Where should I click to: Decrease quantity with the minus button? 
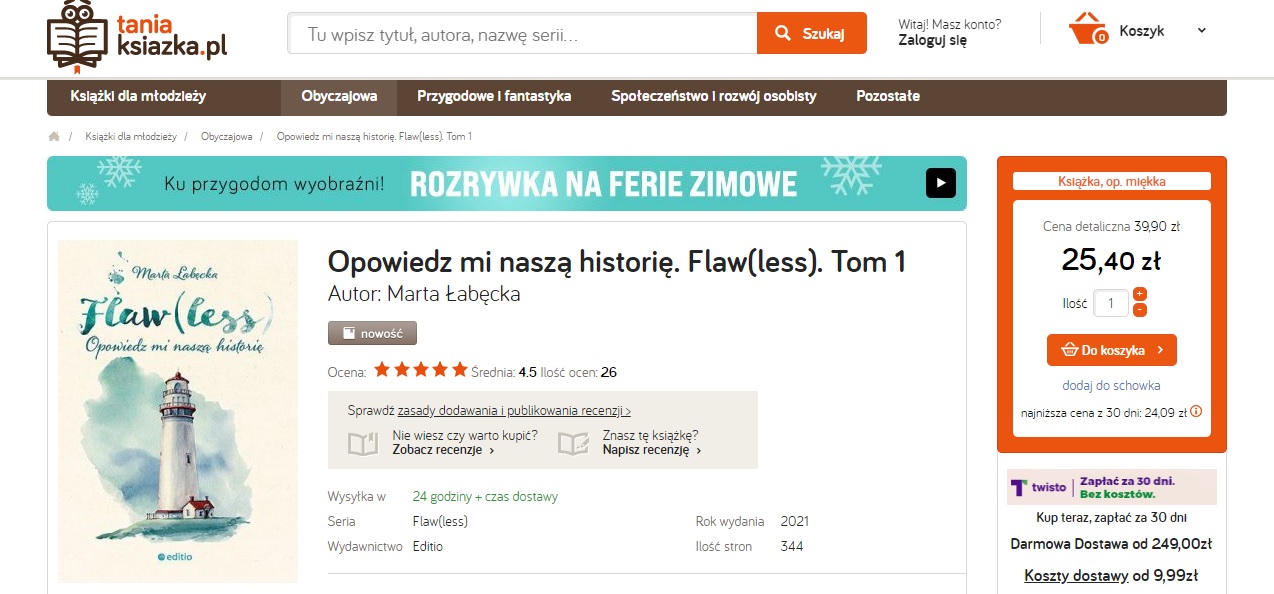1140,310
